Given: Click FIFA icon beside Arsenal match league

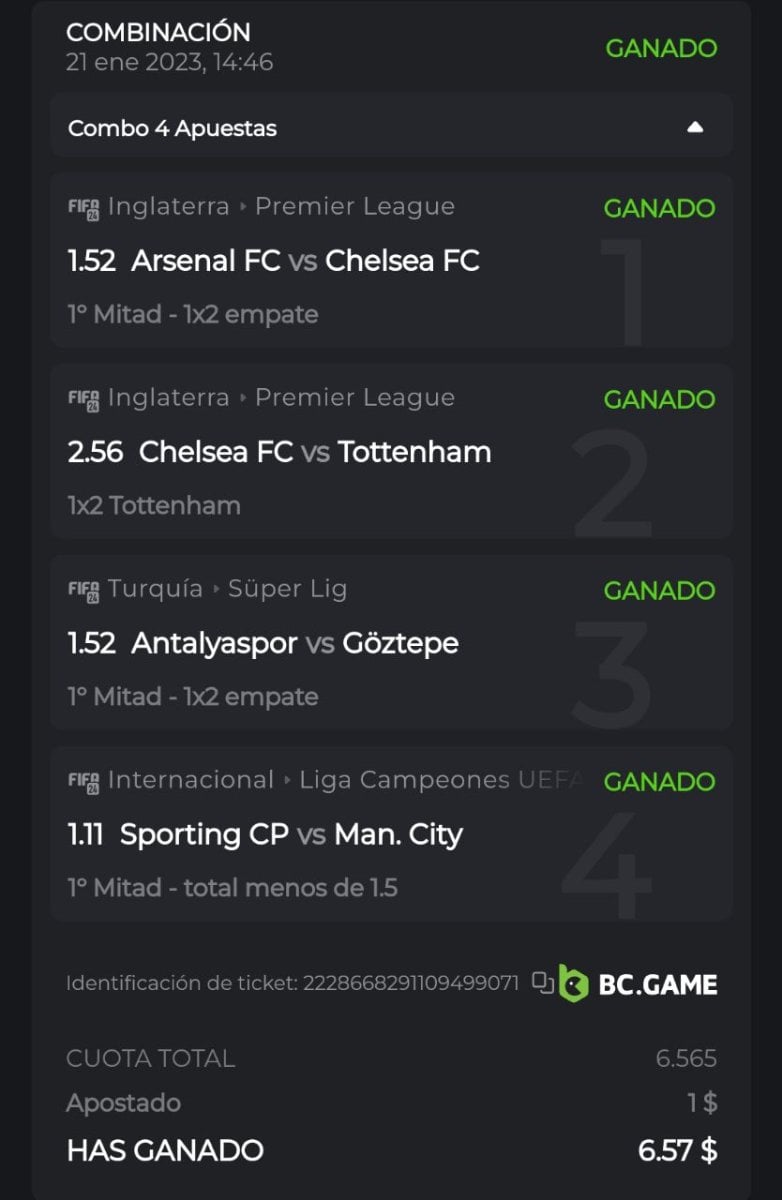Looking at the screenshot, I should point(83,208).
